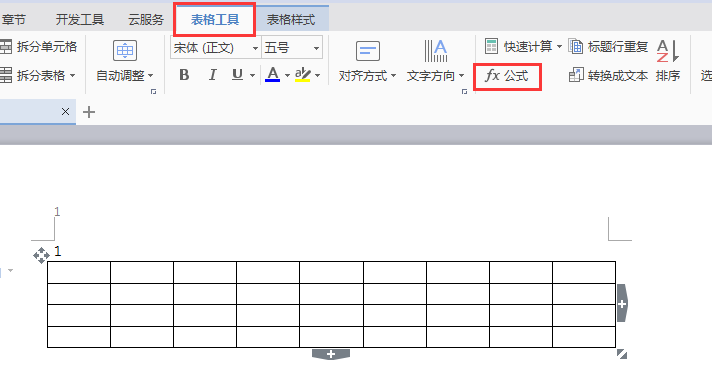Open the 开发工具 tab
712x367 pixels.
(80, 20)
